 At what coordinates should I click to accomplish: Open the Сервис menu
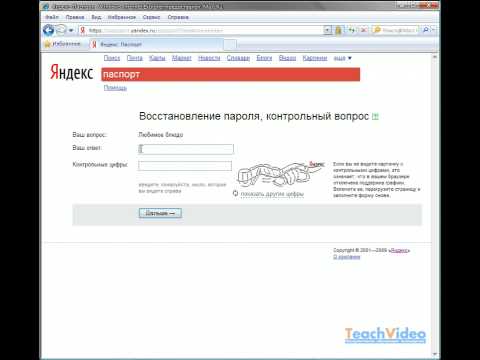(151, 17)
